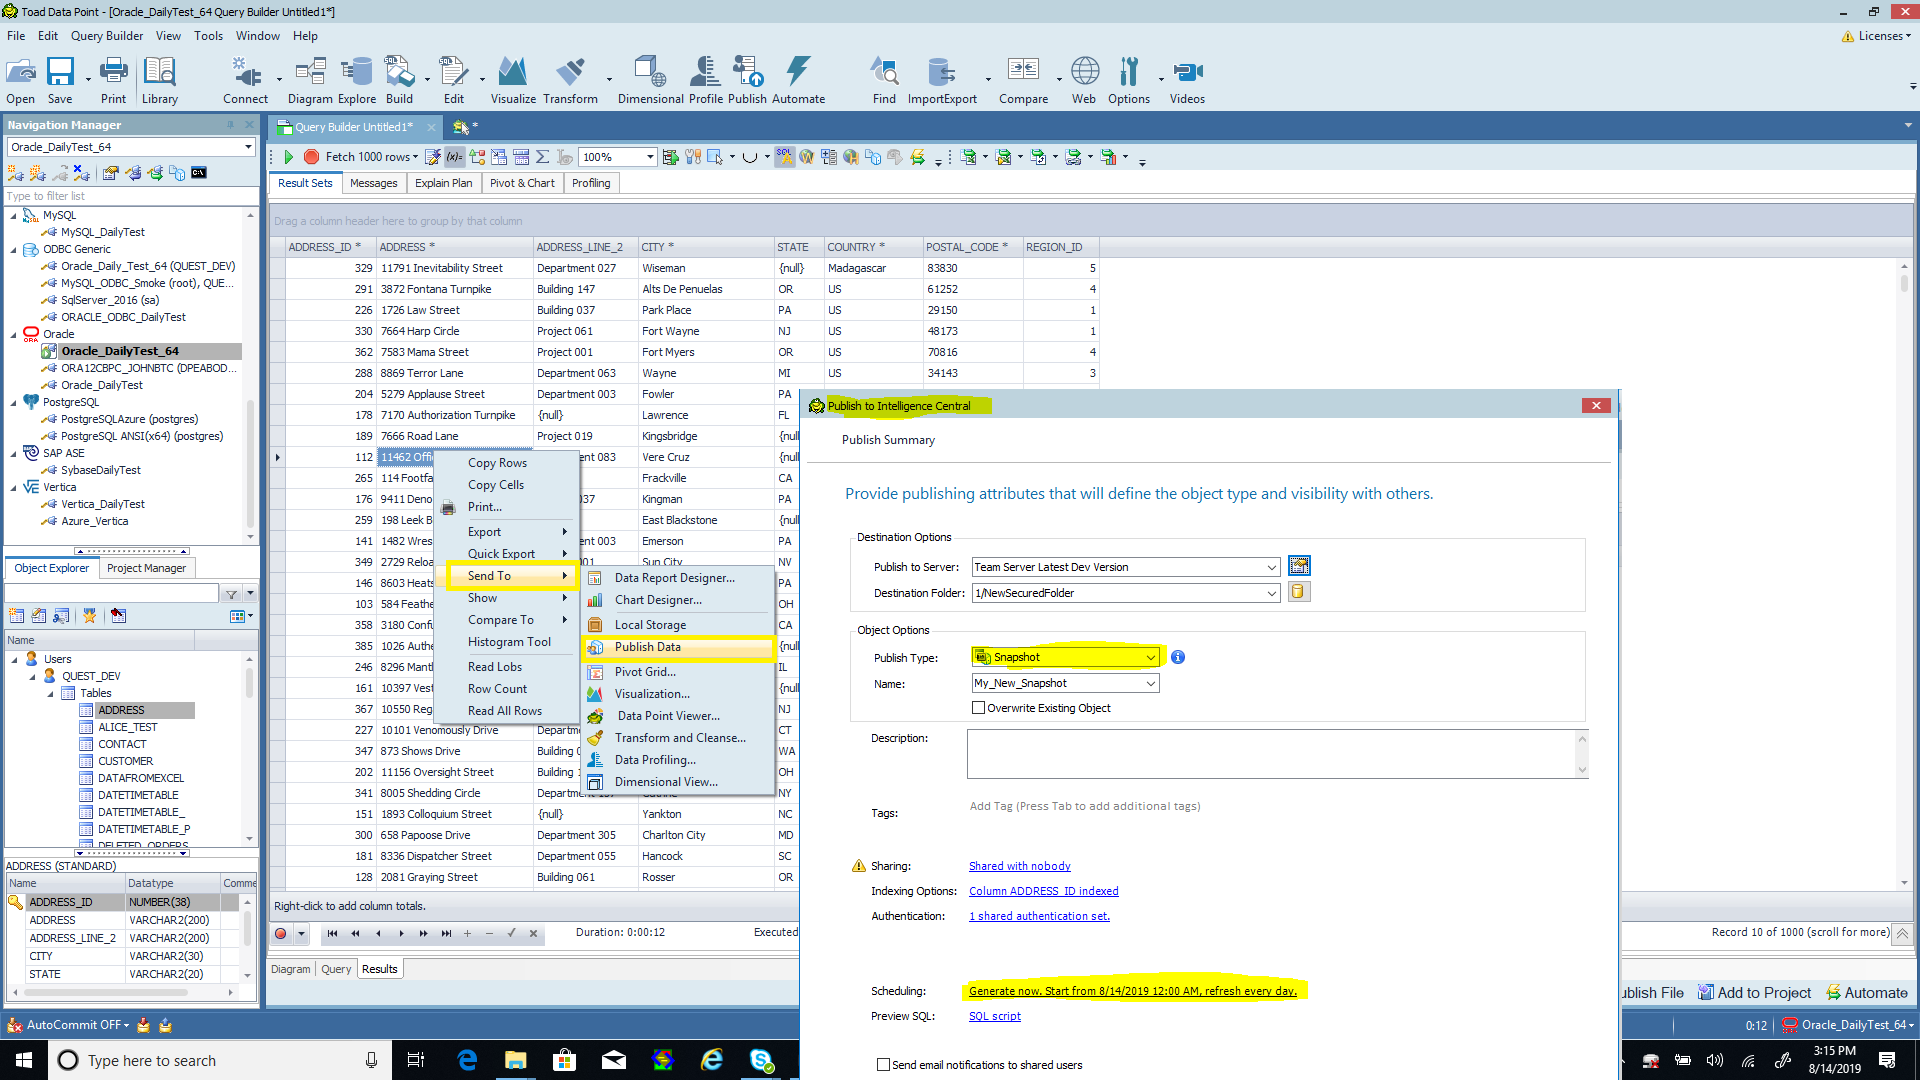Click in the Description text box
Viewport: 1920px width, 1080px height.
(1277, 754)
